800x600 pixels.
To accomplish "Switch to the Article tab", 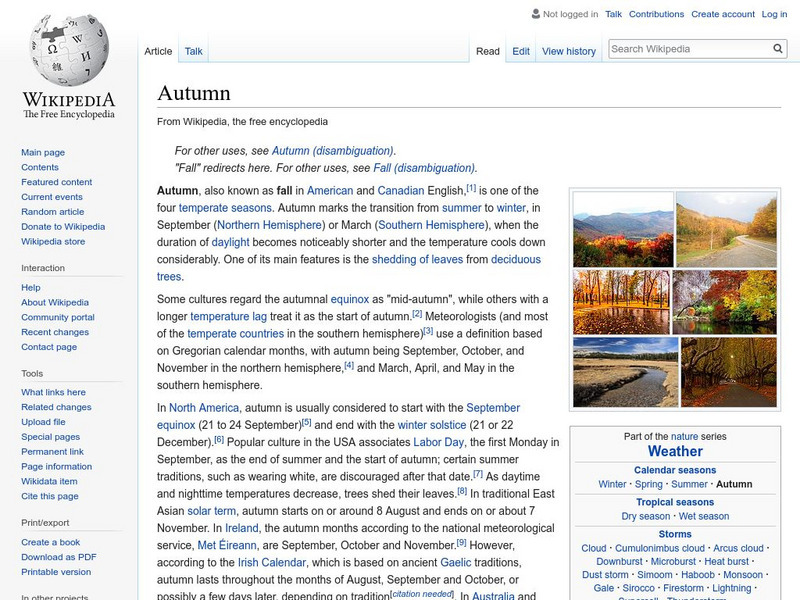I will pyautogui.click(x=158, y=51).
